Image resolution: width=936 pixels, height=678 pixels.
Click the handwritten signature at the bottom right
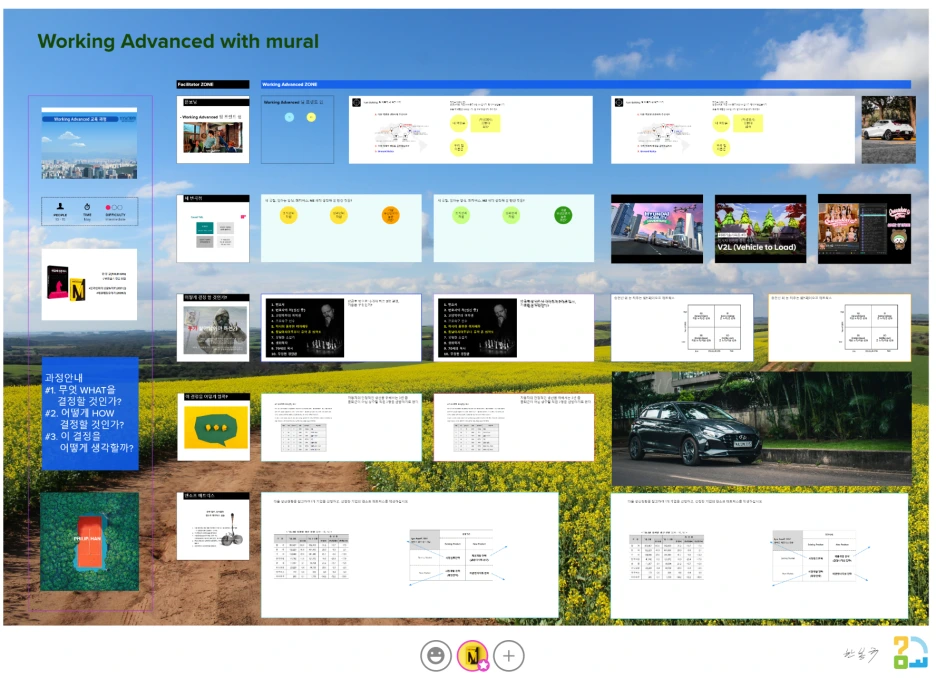coord(861,654)
